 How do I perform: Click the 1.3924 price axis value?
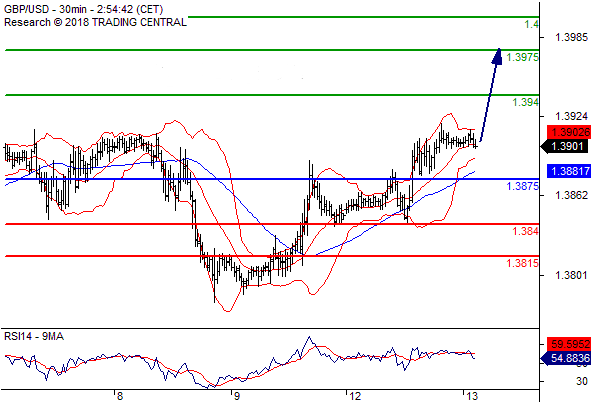pos(571,116)
